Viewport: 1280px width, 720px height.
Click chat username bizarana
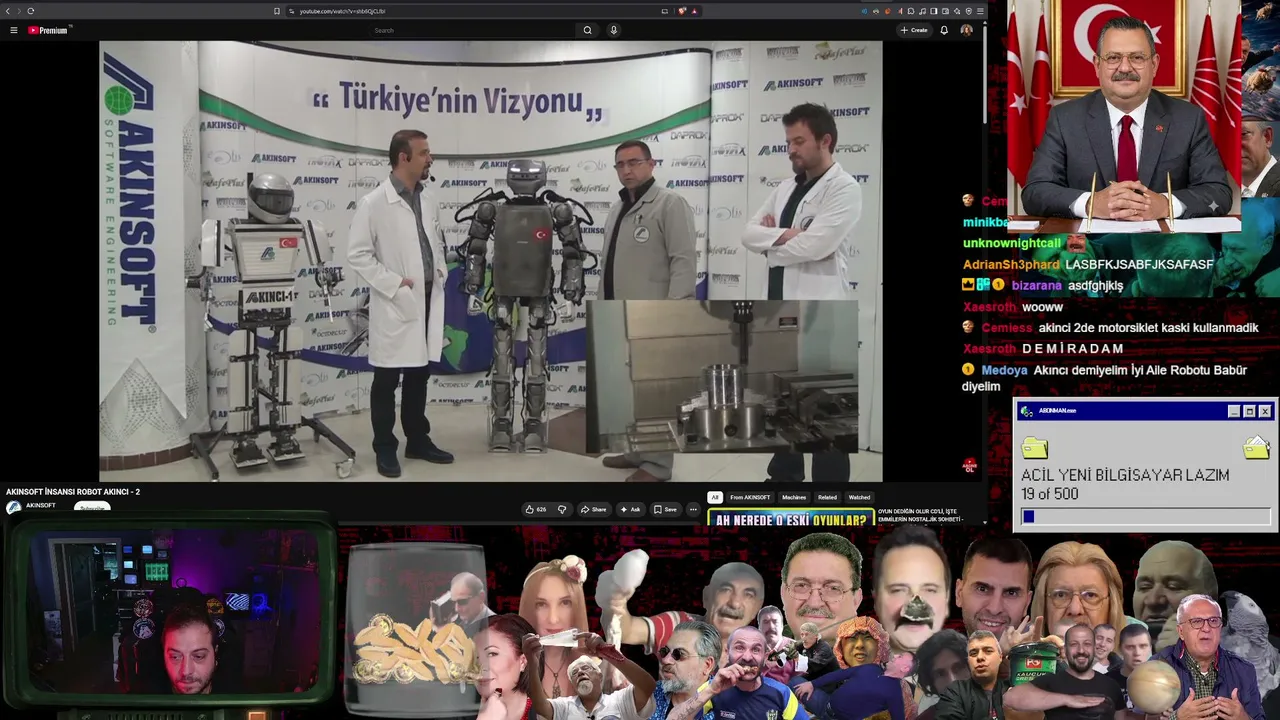[1036, 286]
